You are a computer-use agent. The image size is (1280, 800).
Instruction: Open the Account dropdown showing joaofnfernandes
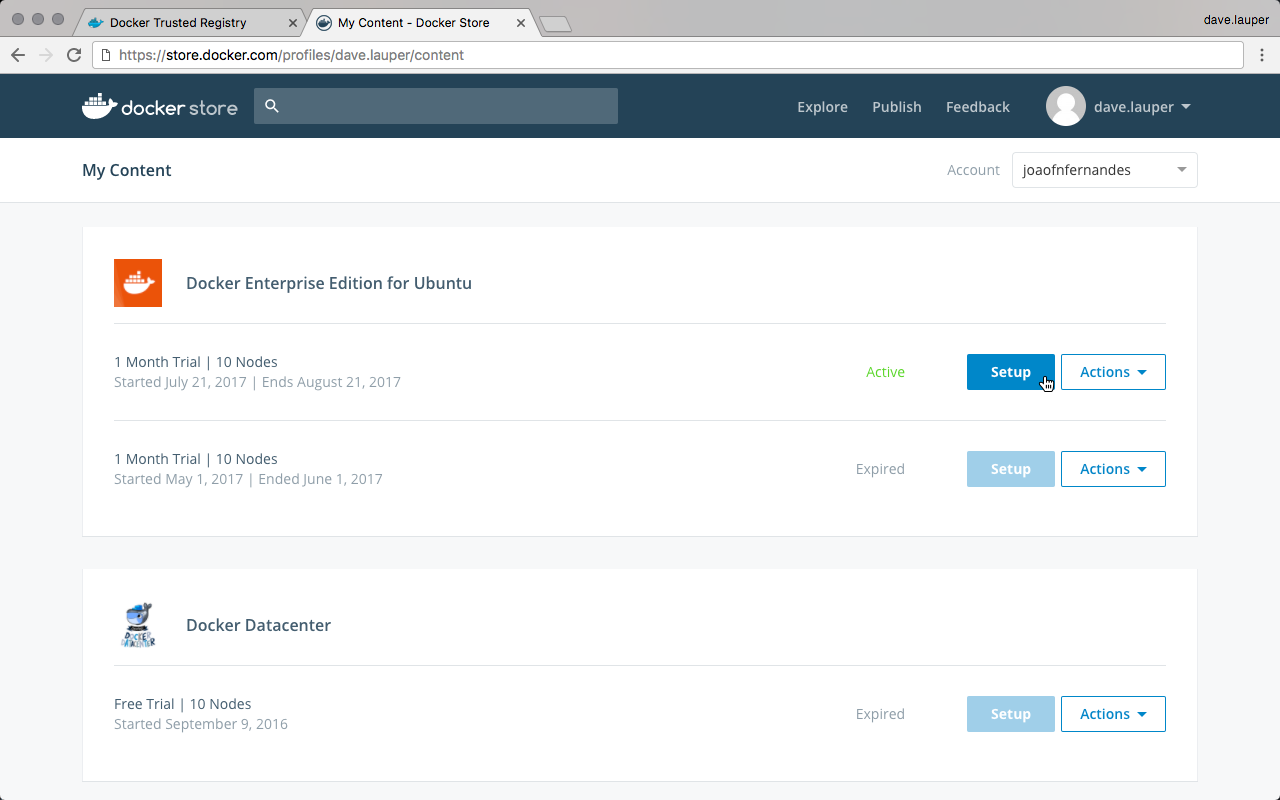click(x=1104, y=170)
